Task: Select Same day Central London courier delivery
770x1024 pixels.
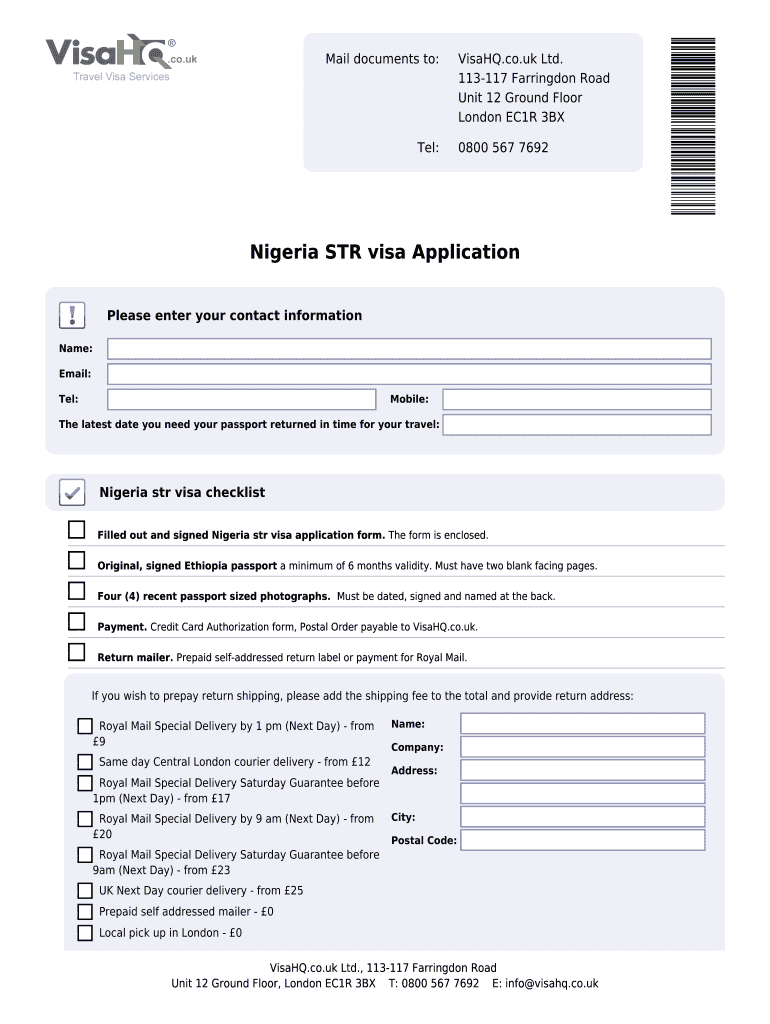Action: click(85, 762)
